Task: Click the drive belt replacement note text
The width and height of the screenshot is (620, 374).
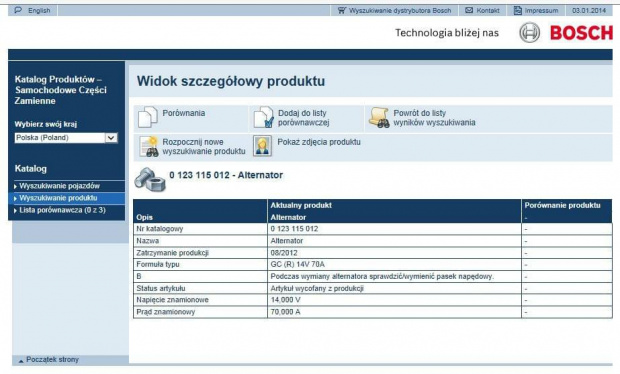Action: [x=382, y=276]
